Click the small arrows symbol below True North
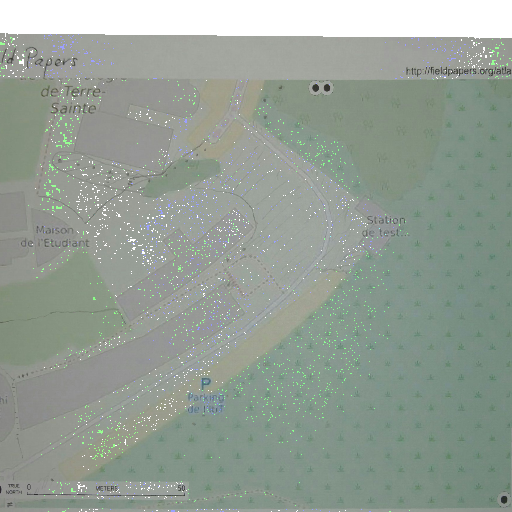Viewport: 512px width, 512px height. [9, 505]
